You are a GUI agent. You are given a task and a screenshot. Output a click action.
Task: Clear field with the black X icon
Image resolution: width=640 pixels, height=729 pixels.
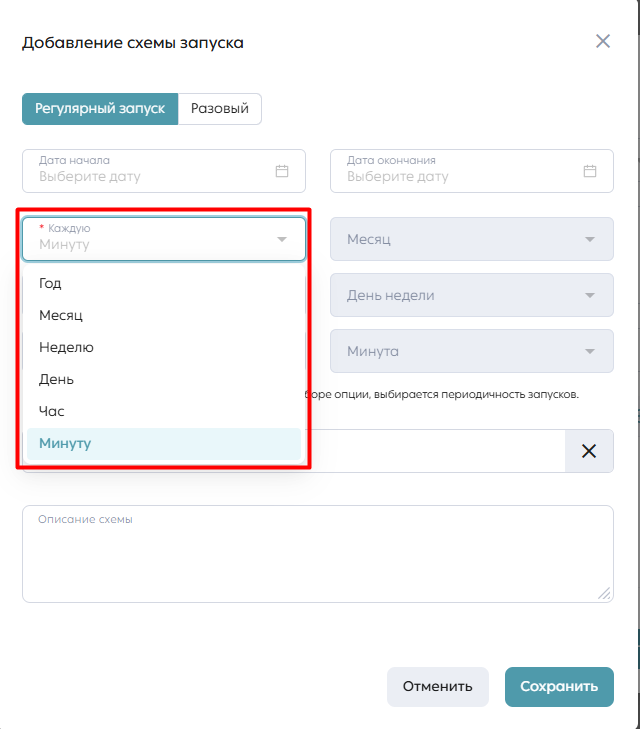(589, 451)
